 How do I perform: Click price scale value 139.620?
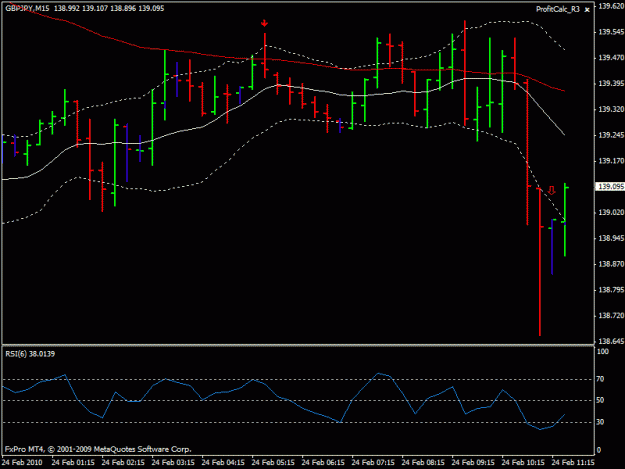(611, 6)
